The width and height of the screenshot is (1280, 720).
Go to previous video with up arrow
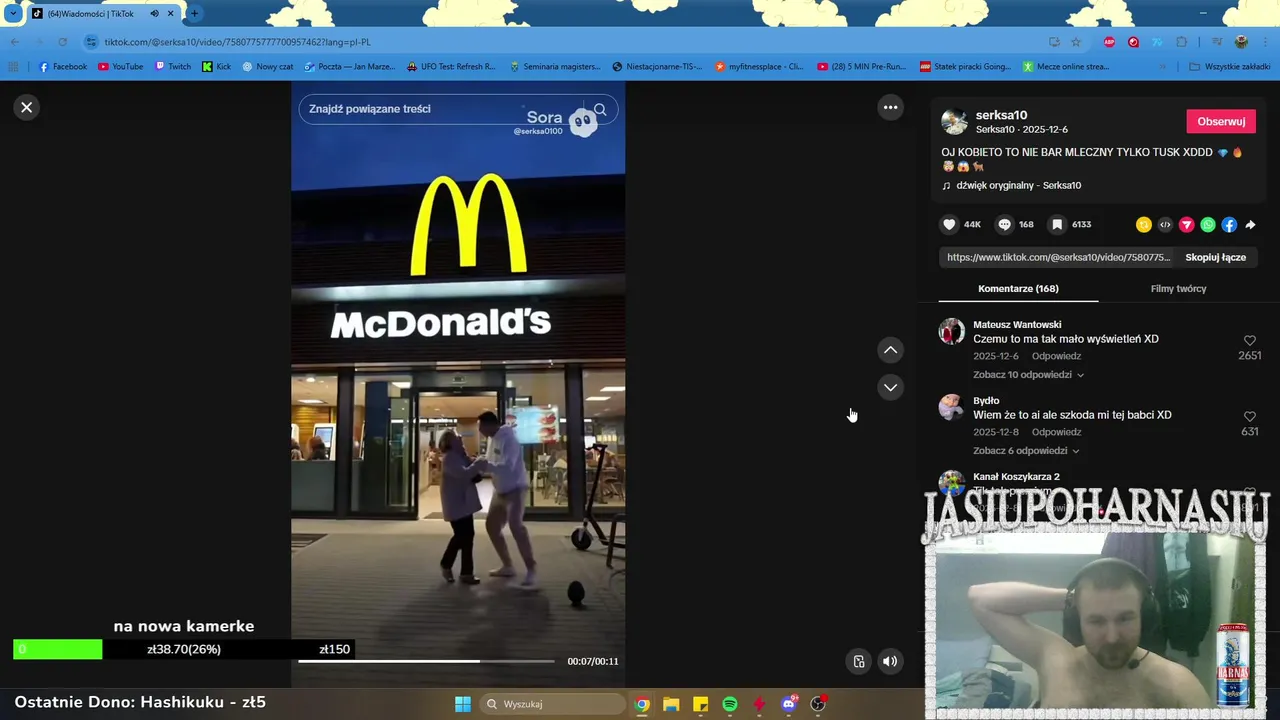click(890, 350)
